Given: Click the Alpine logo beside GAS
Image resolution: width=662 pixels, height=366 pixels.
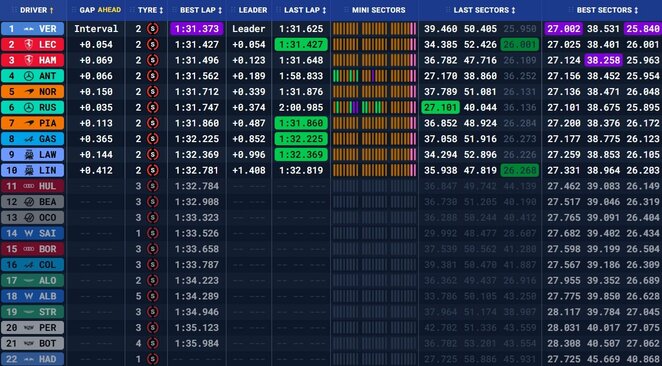Looking at the screenshot, I should click(29, 139).
